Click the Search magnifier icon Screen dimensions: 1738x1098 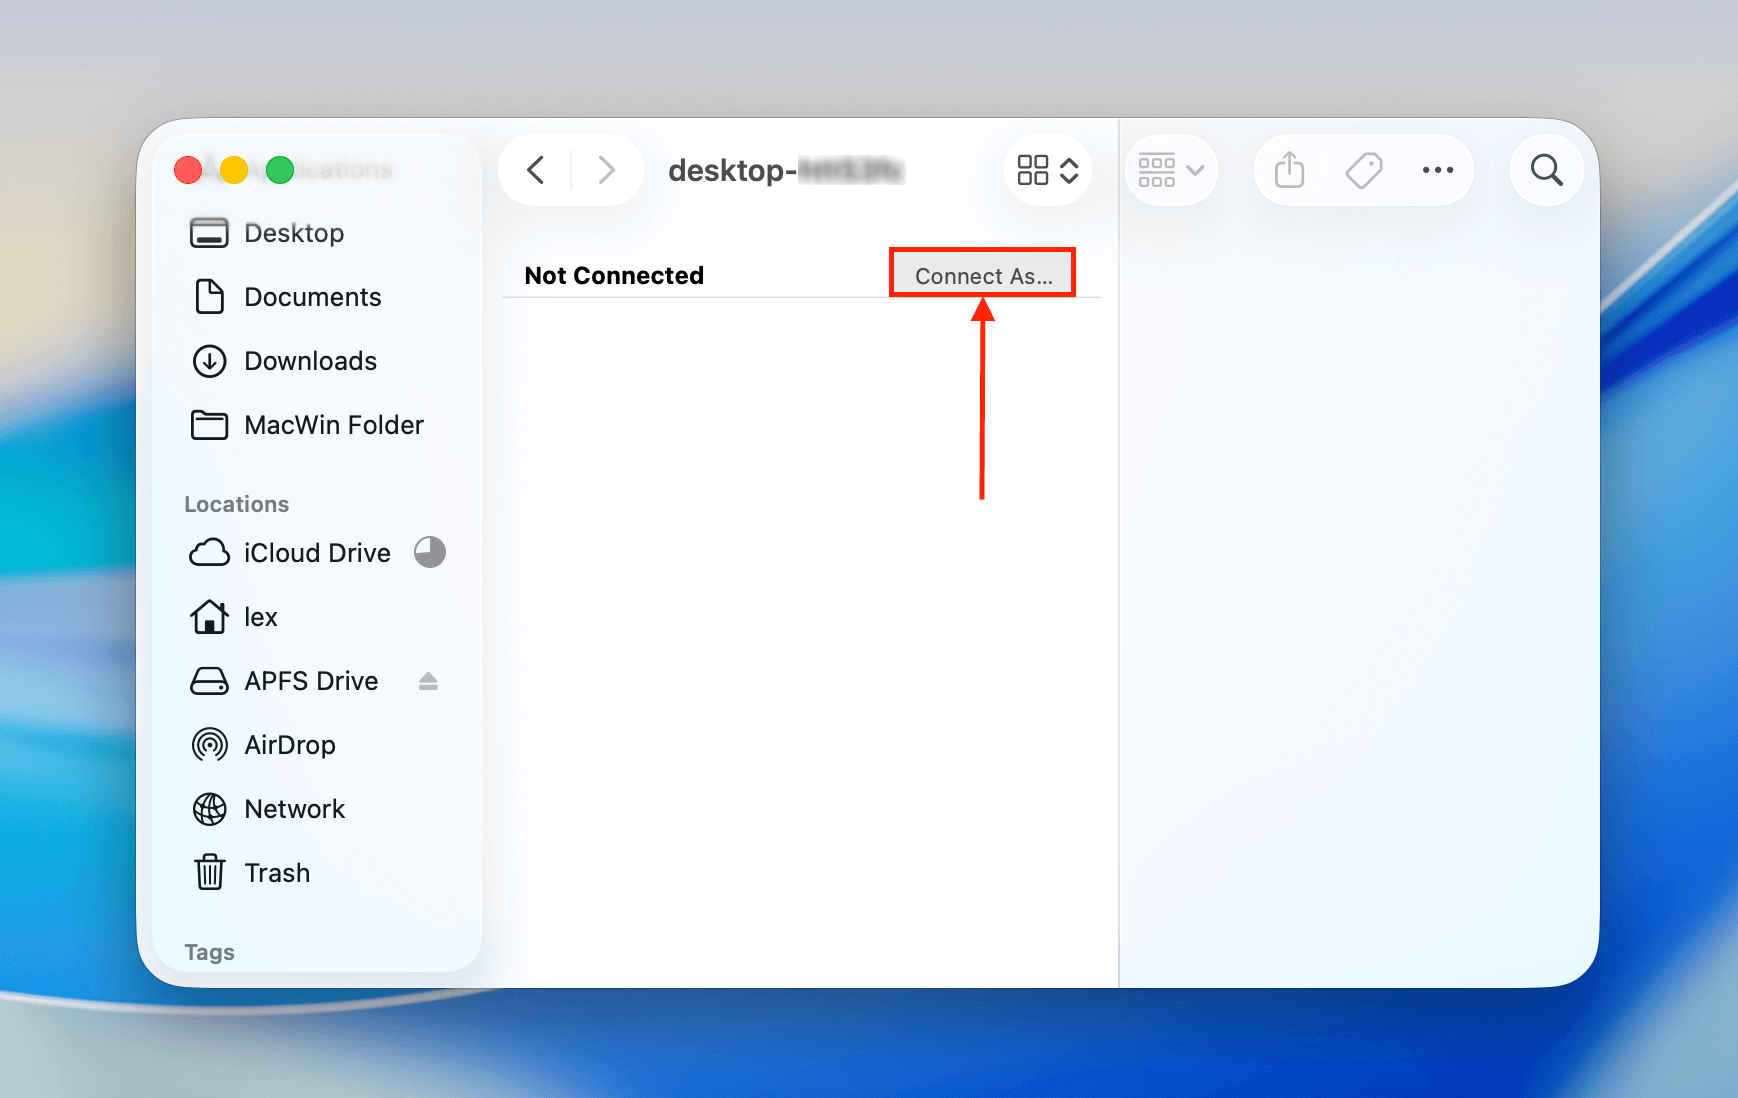pos(1546,170)
